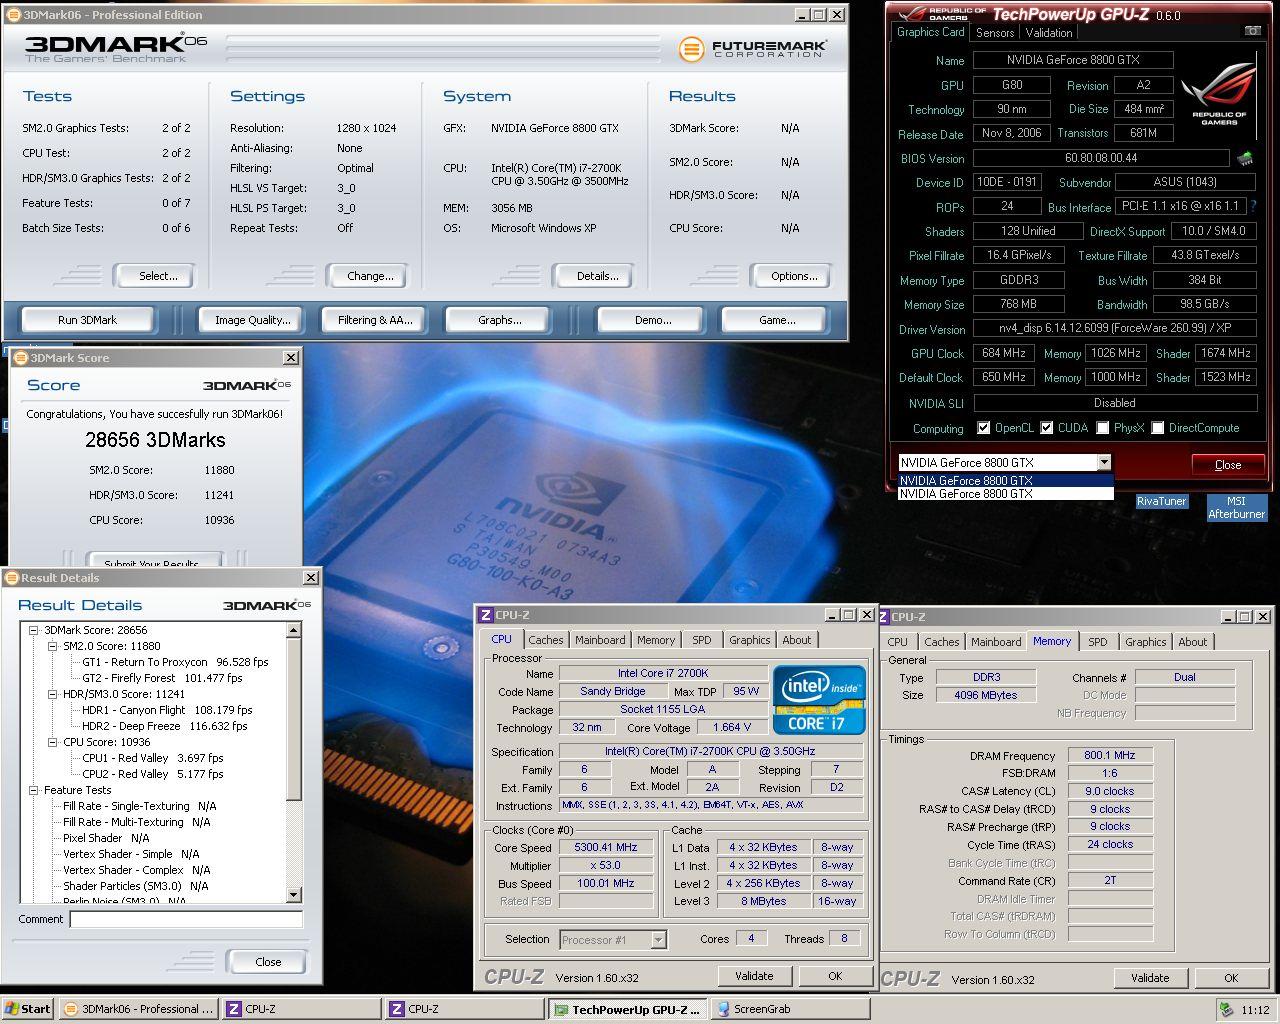Image resolution: width=1280 pixels, height=1024 pixels.
Task: Collapse the HDR/SM3.0 Score tree node
Action: (x=54, y=694)
